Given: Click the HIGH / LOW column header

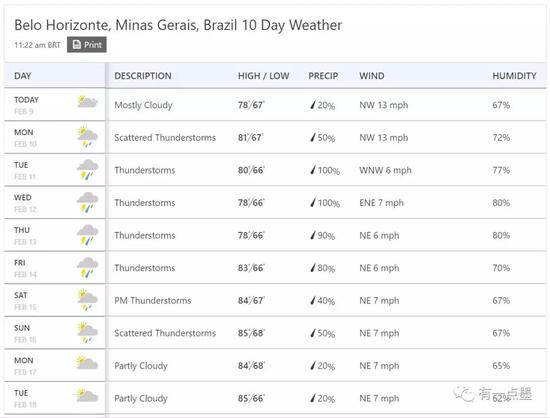Looking at the screenshot, I should tap(263, 76).
